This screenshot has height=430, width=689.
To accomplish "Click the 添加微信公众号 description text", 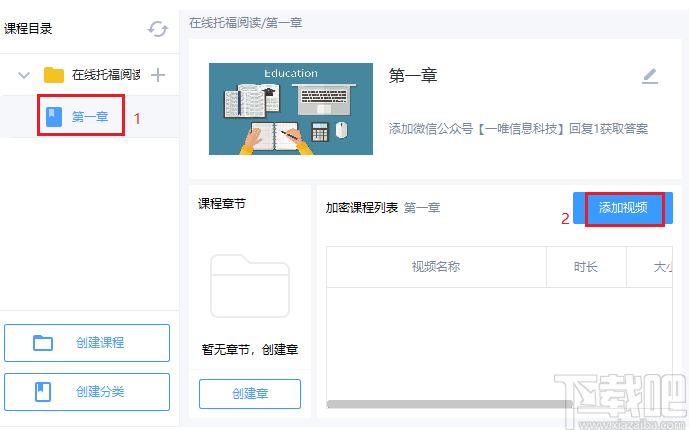I will click(518, 129).
